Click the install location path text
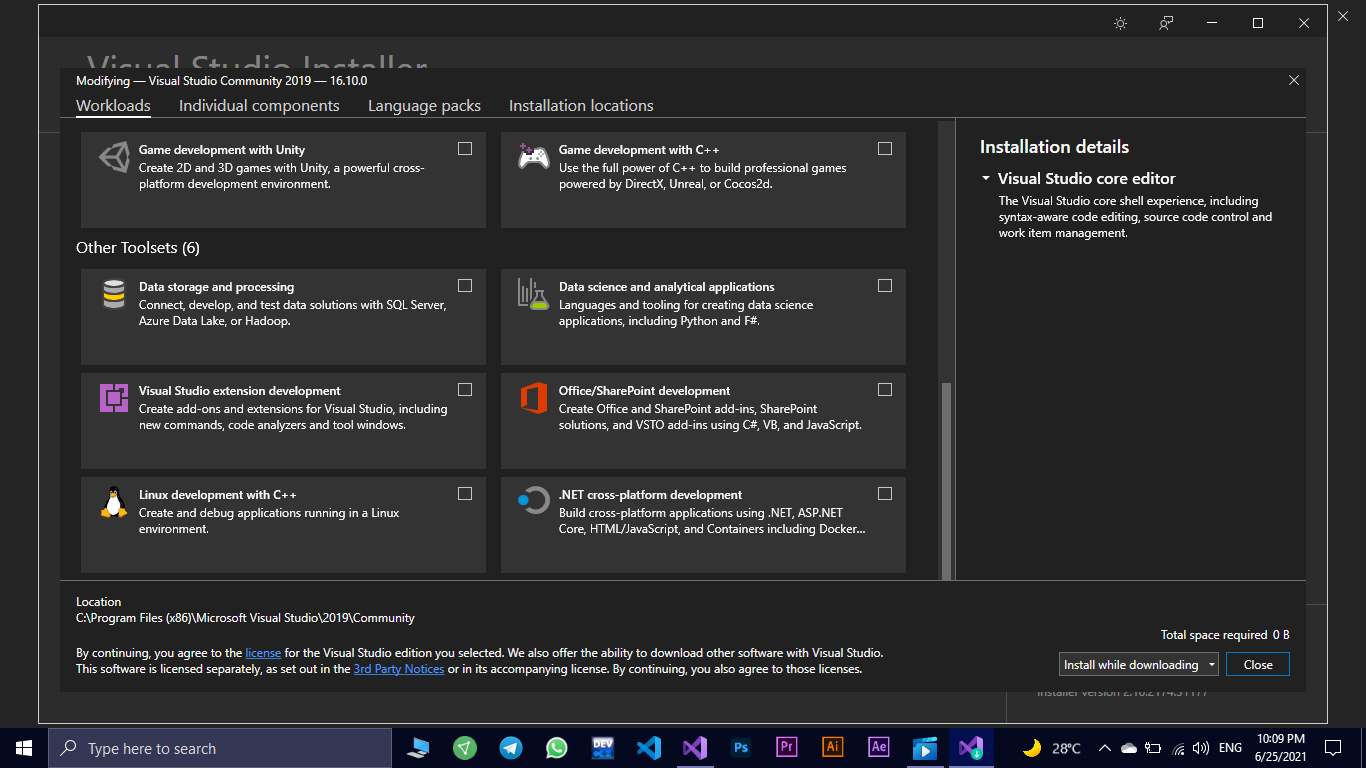The width and height of the screenshot is (1366, 768). pyautogui.click(x=245, y=618)
